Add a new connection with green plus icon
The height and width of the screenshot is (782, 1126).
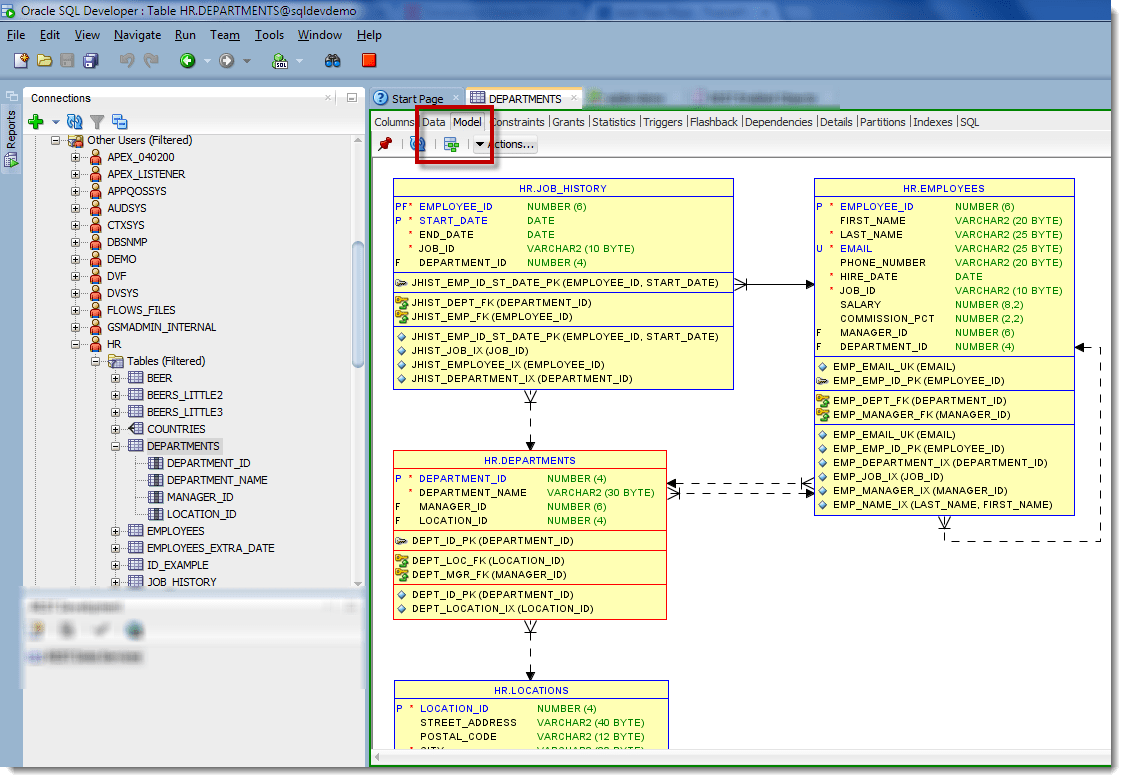coord(37,121)
